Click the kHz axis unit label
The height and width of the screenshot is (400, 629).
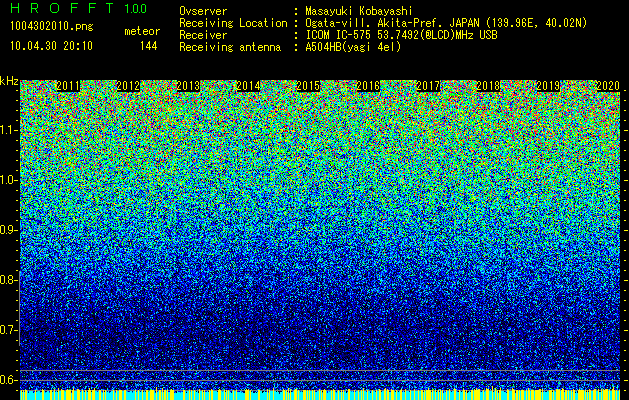click(9, 81)
